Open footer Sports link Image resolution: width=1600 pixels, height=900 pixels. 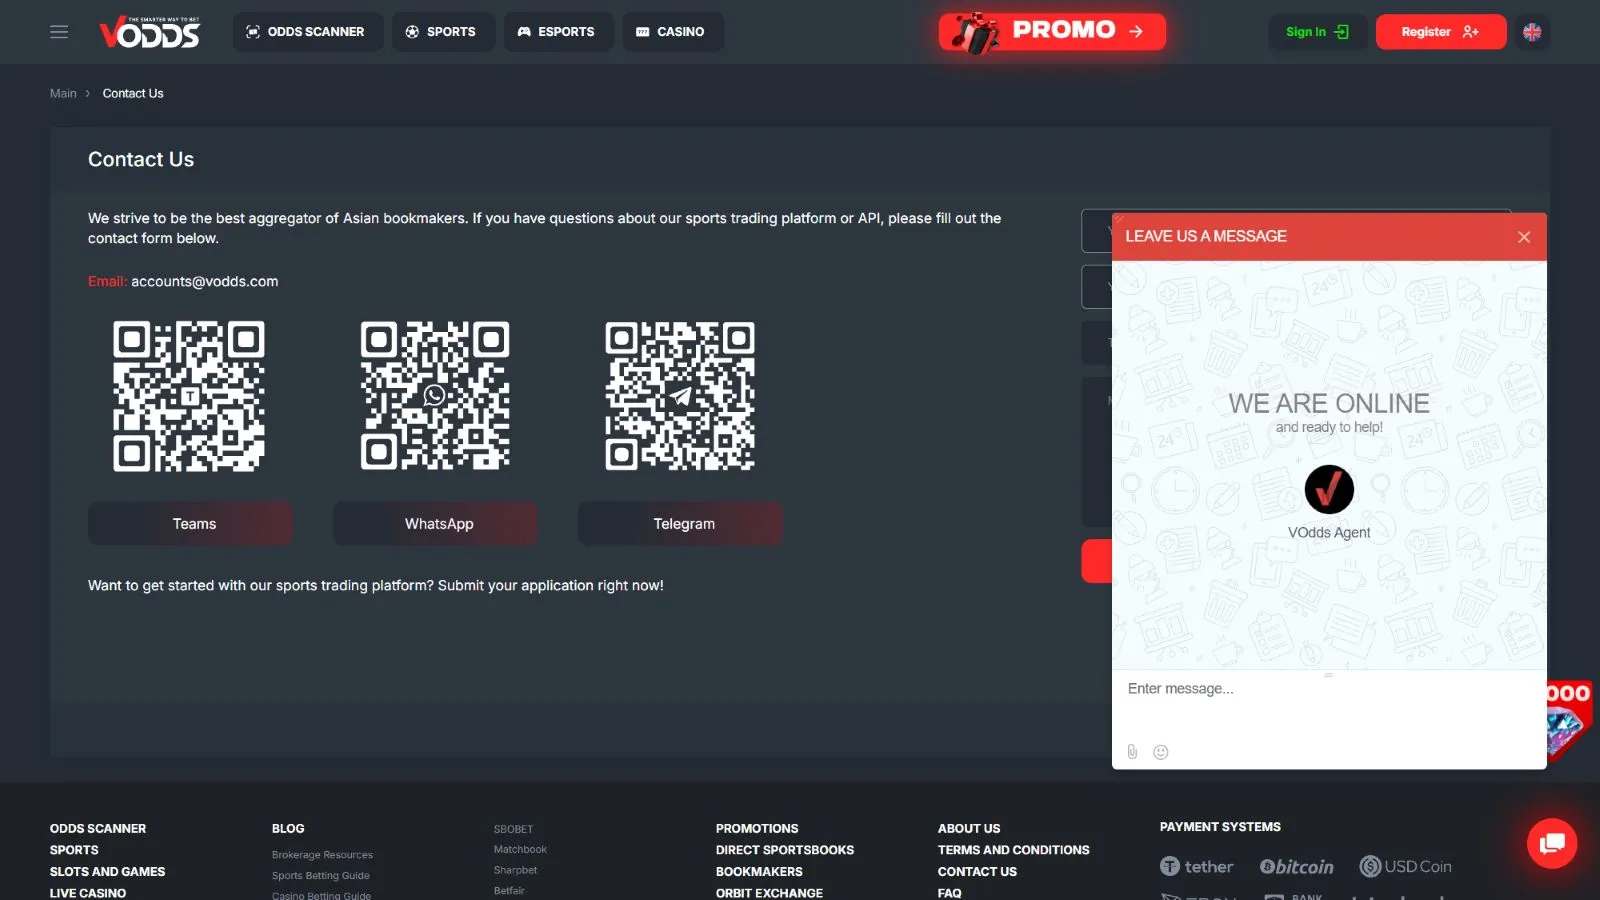click(x=74, y=850)
